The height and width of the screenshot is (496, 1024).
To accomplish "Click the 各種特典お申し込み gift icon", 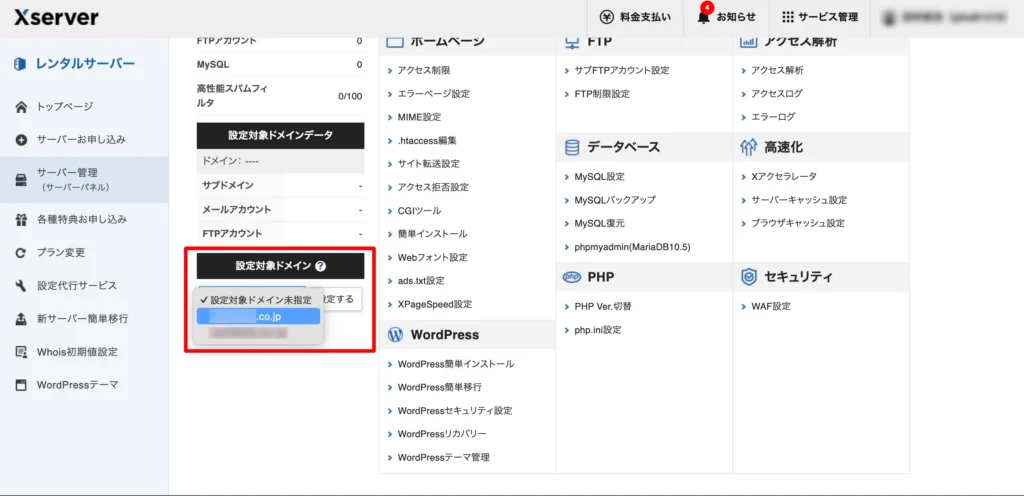I will (x=21, y=219).
